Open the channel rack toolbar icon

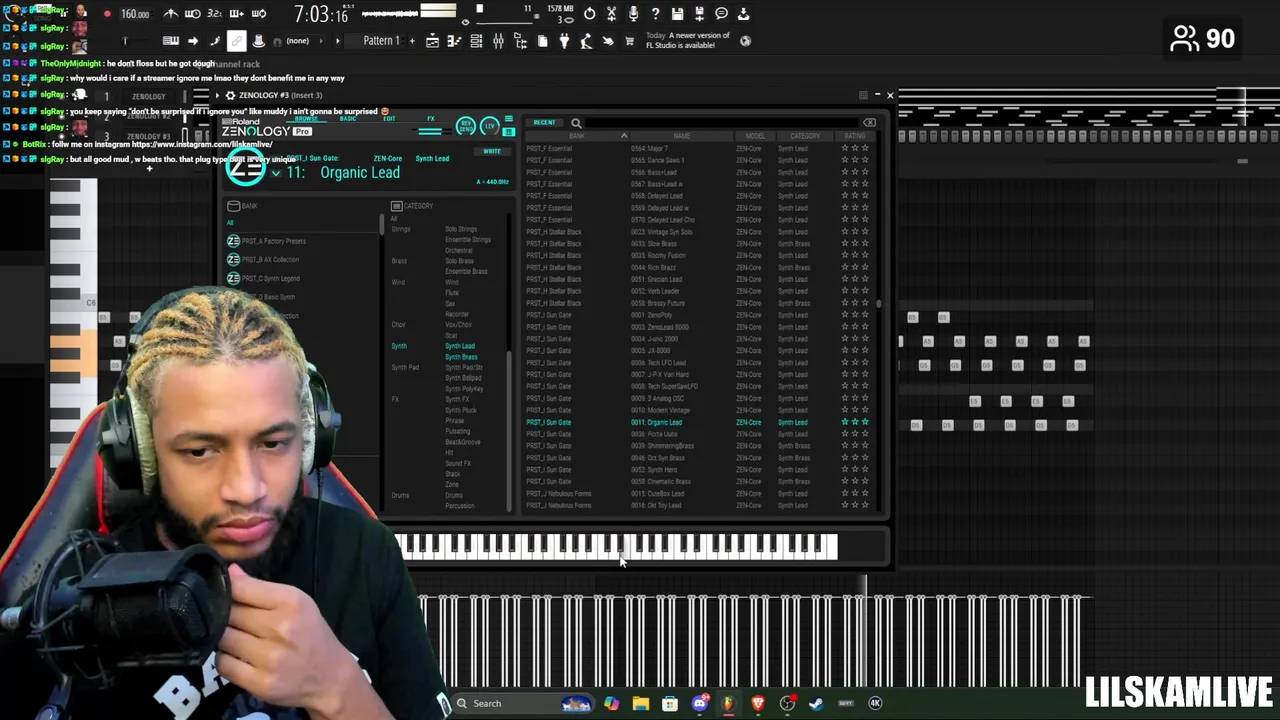476,41
